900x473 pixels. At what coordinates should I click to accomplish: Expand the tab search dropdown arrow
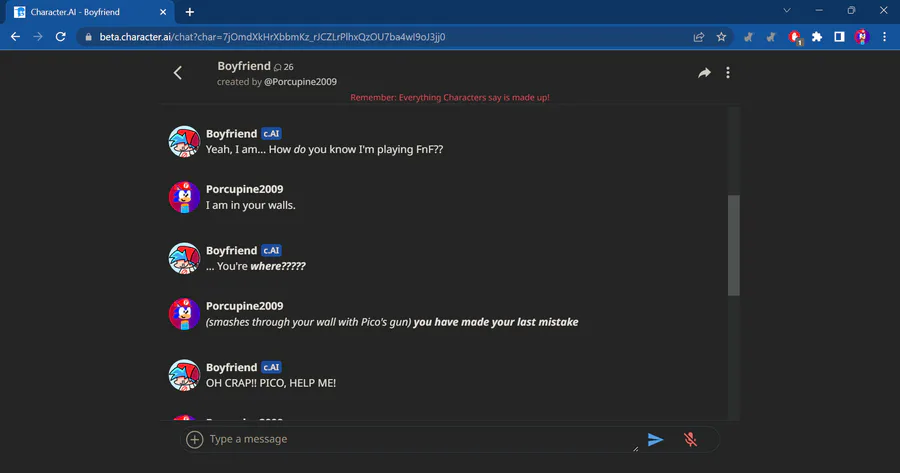(787, 11)
